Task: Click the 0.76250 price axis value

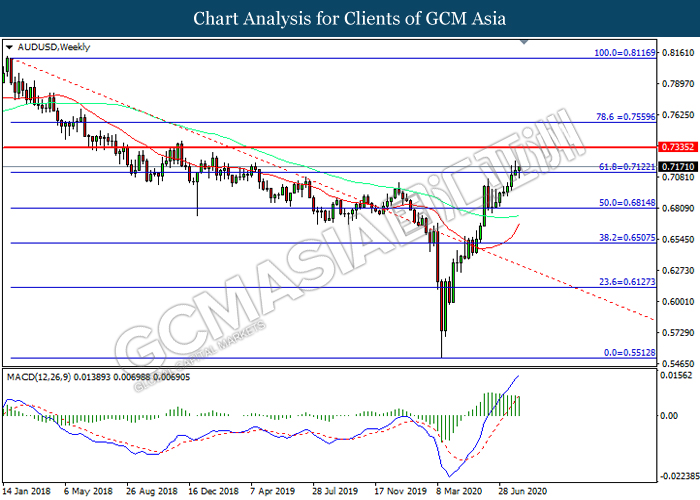Action: click(x=678, y=115)
